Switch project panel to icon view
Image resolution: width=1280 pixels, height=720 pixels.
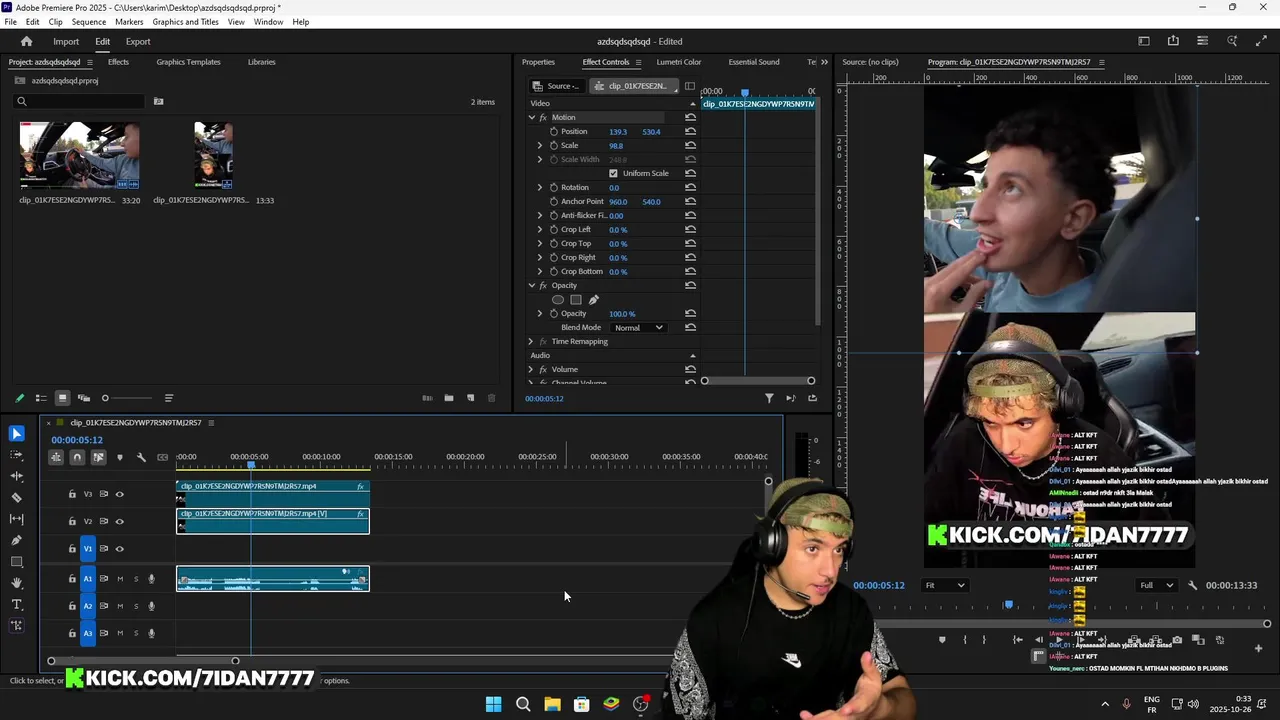pyautogui.click(x=62, y=398)
